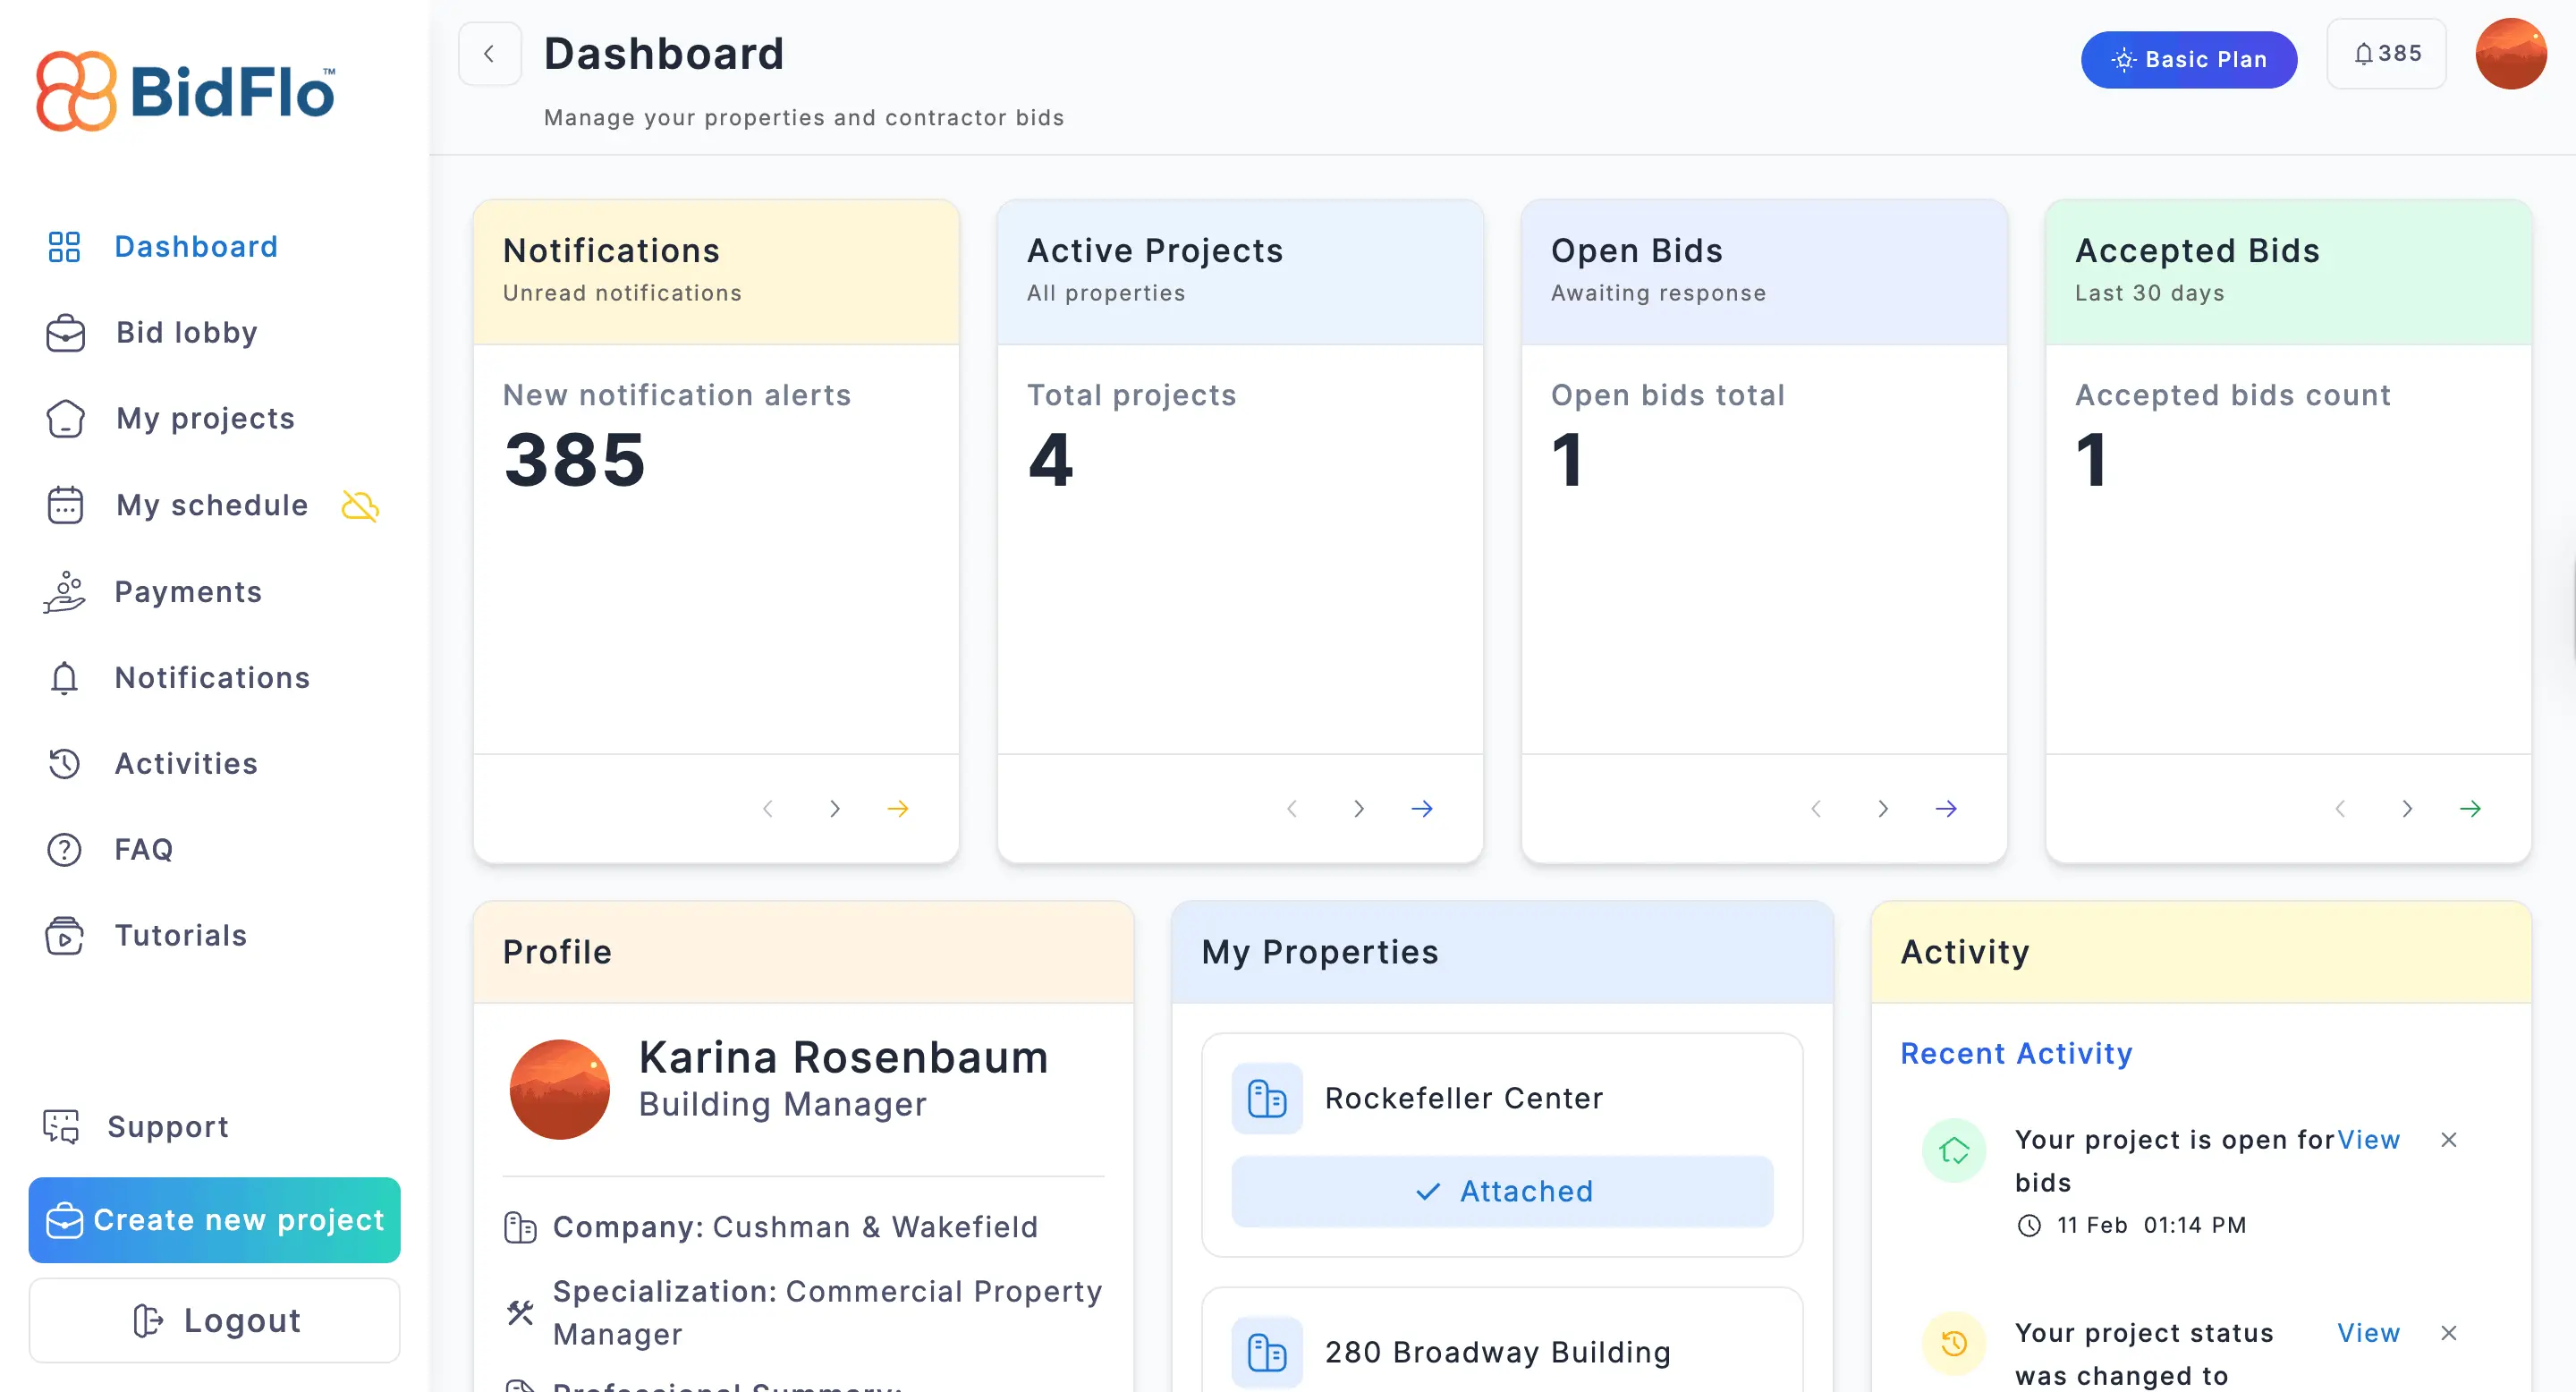Select My projects in the sidebar
The image size is (2576, 1392).
click(x=204, y=419)
